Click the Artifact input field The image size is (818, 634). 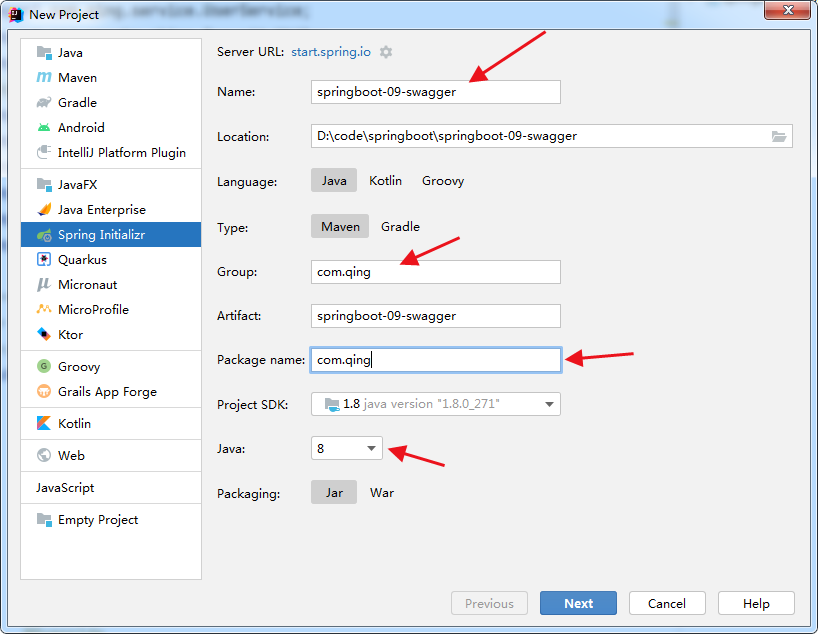pos(436,316)
